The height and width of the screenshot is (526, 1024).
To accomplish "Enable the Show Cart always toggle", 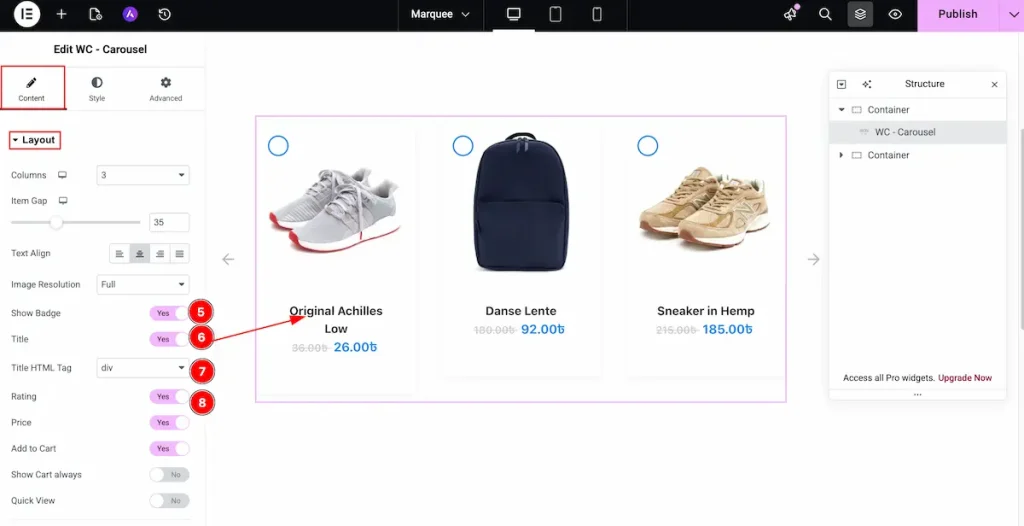I will pos(168,475).
